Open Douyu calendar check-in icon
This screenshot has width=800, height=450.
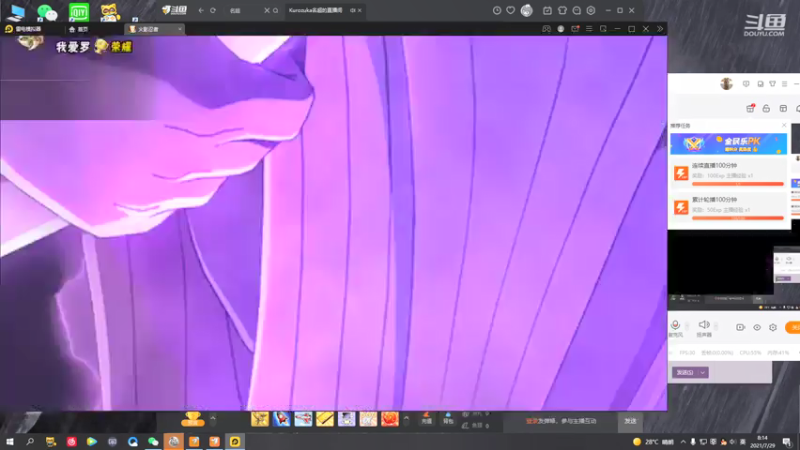pyautogui.click(x=547, y=10)
